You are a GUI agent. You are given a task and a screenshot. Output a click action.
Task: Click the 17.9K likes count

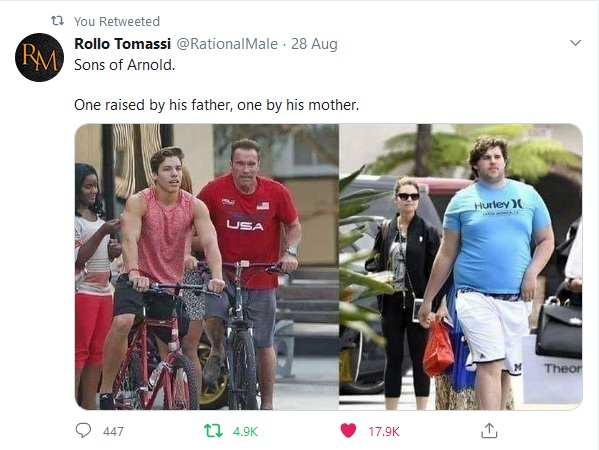pos(384,432)
